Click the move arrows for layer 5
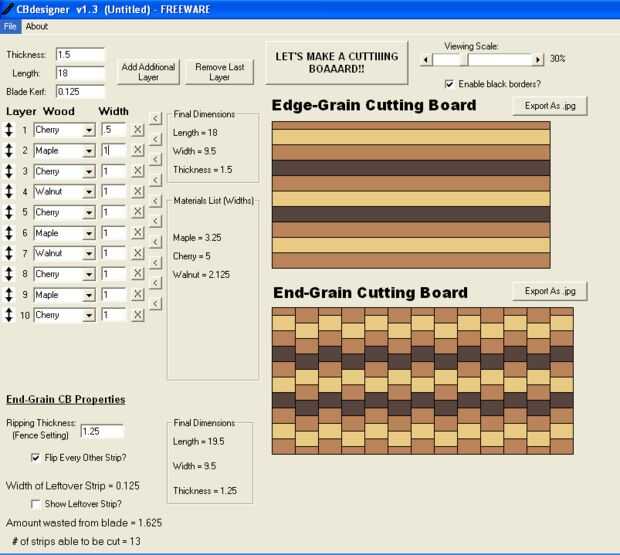Viewport: 620px width, 555px height. tap(9, 212)
